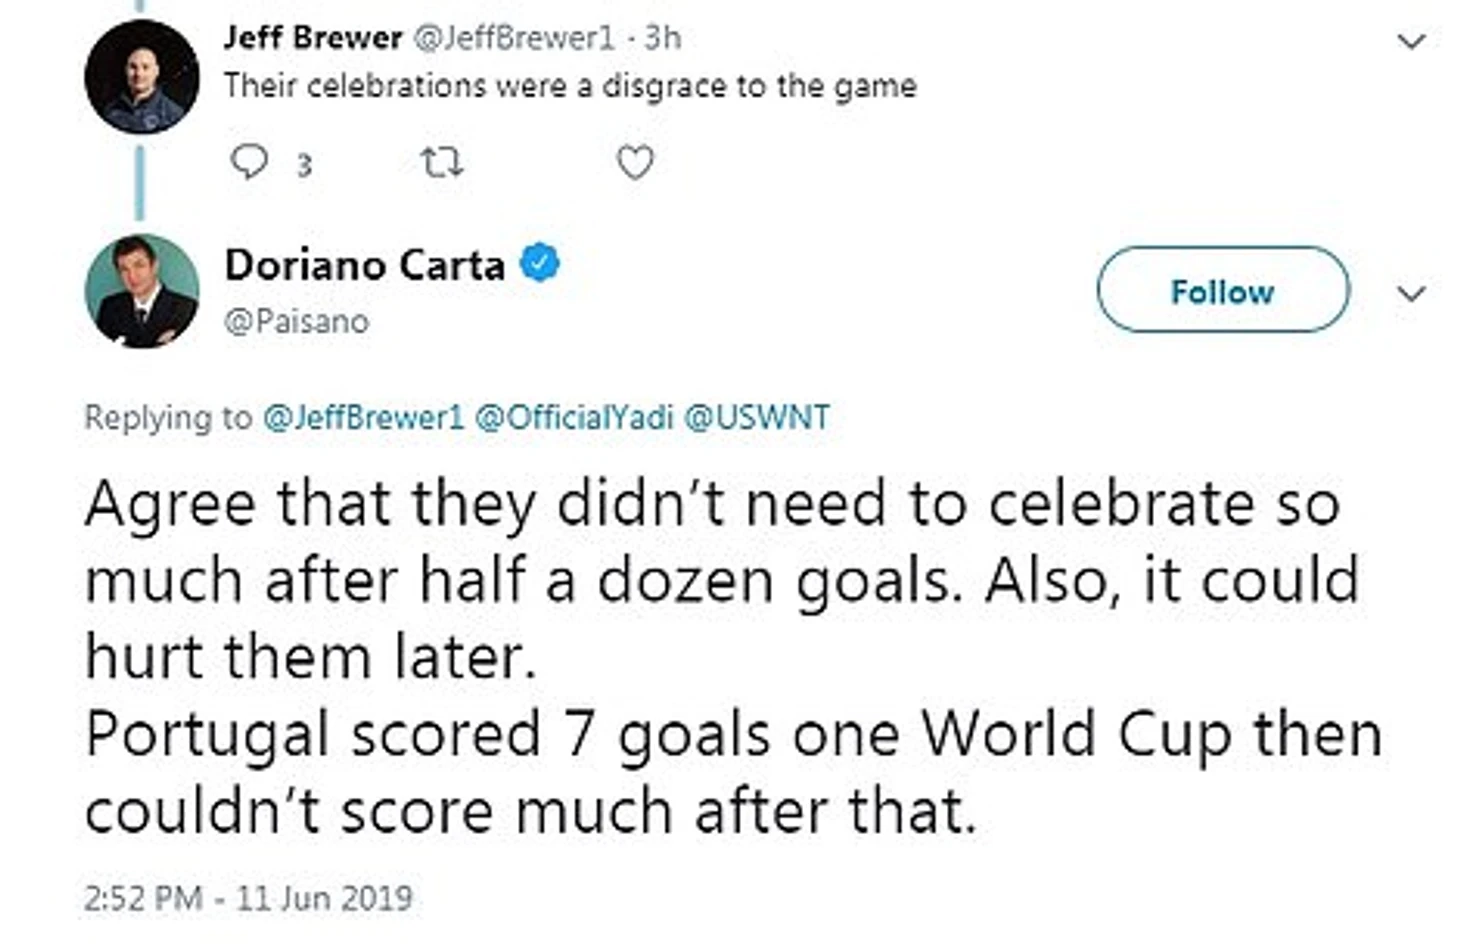This screenshot has height=947, width=1460.
Task: Open the @OfficialYadi mention link
Action: [x=573, y=417]
